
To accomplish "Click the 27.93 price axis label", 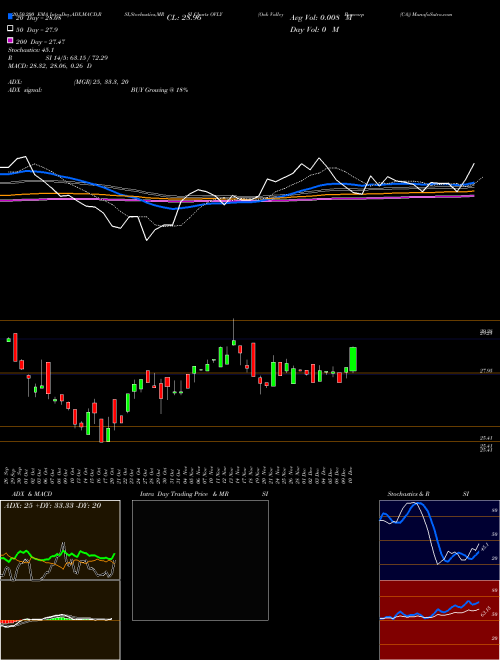I will click(486, 371).
